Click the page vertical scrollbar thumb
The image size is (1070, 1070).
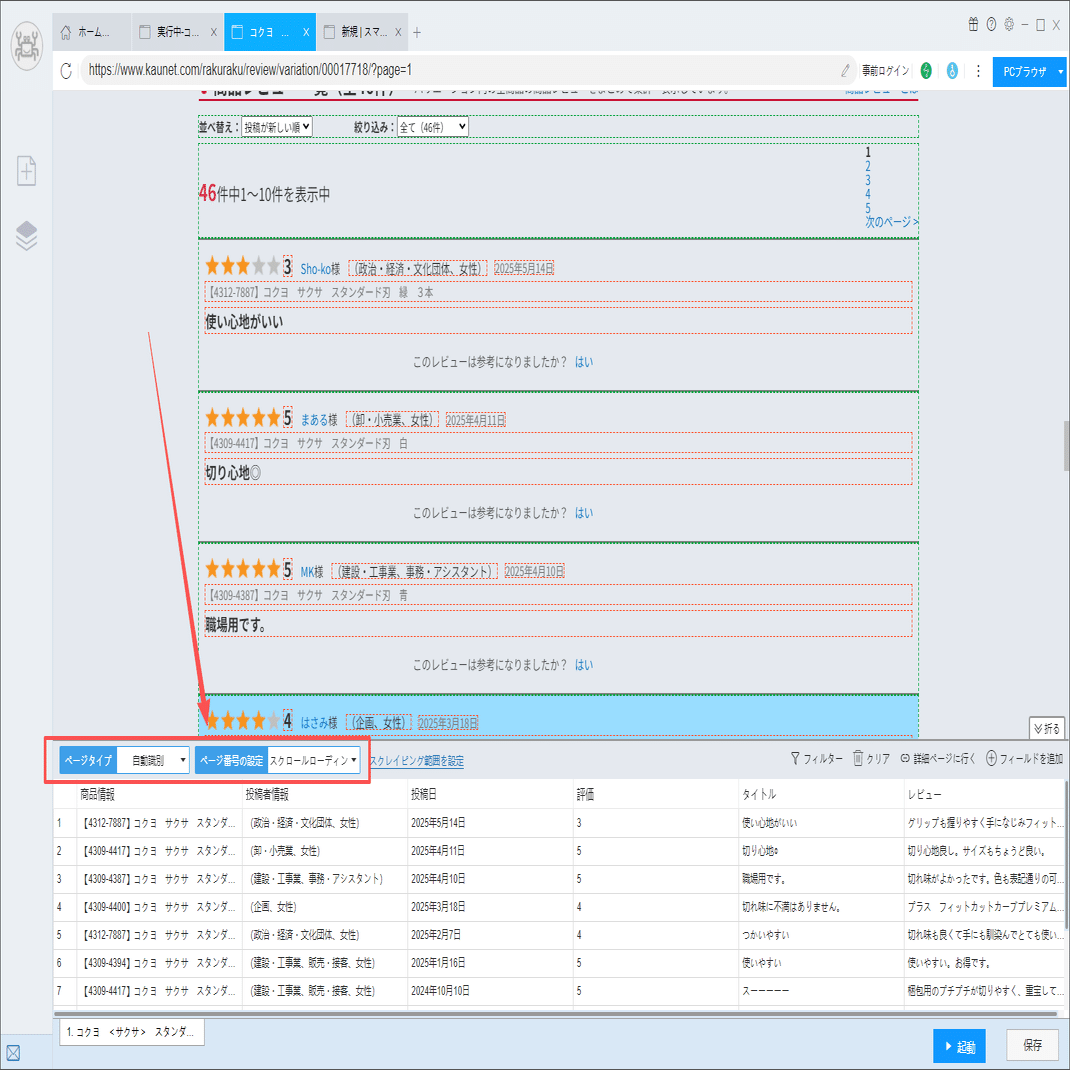pos(1066,446)
